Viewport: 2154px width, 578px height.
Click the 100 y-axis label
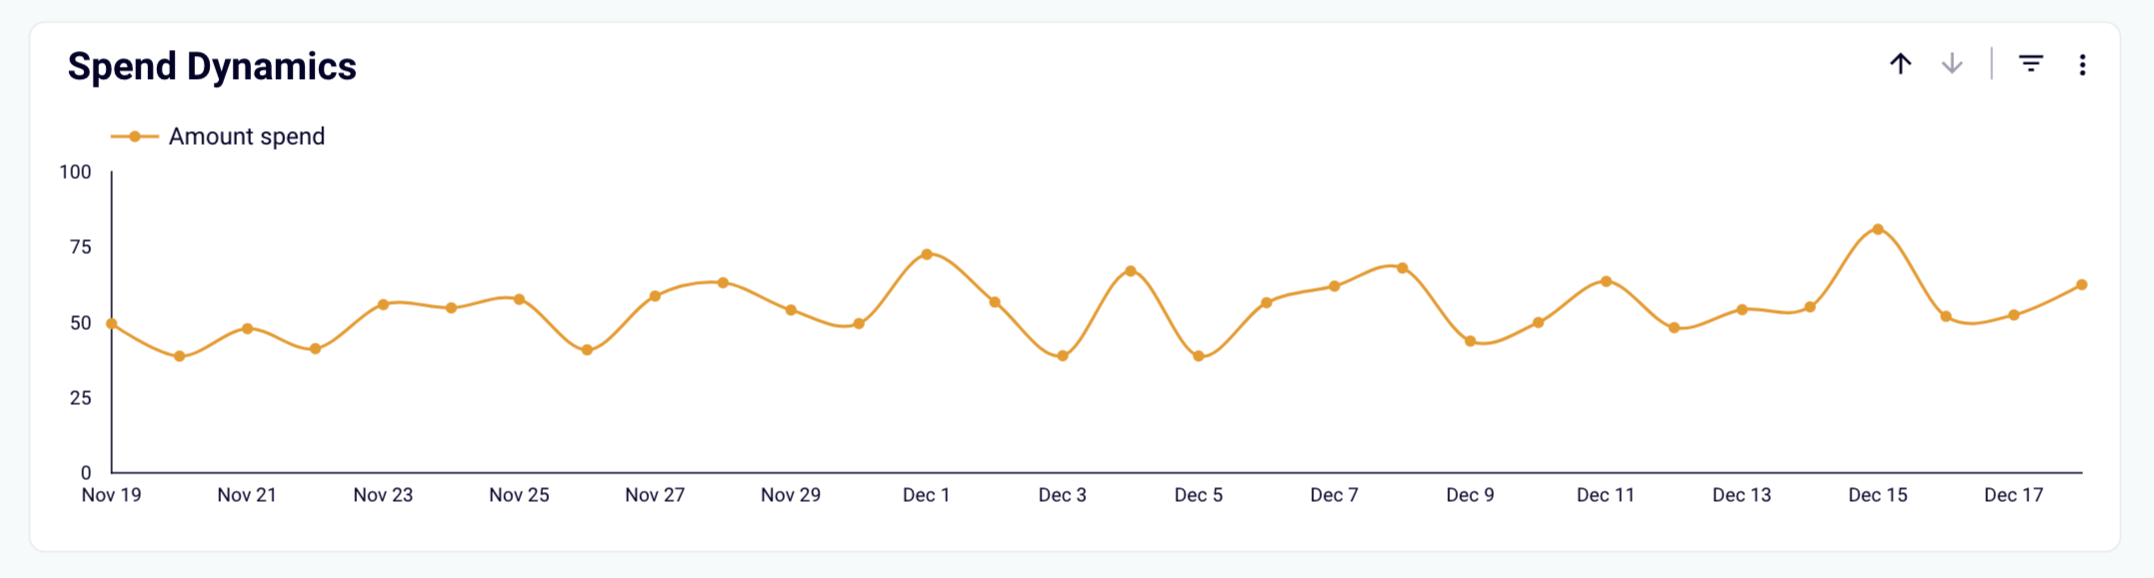[x=75, y=172]
